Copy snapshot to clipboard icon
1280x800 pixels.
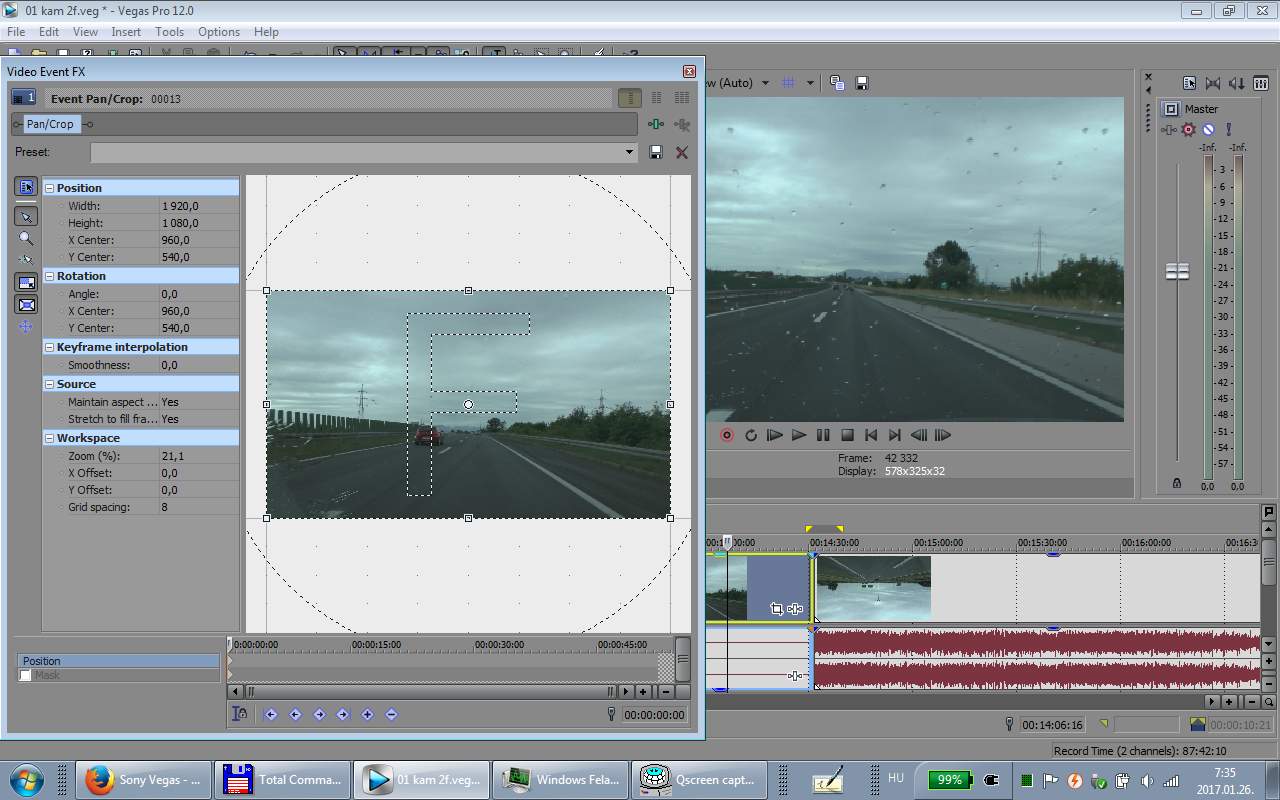click(x=837, y=83)
